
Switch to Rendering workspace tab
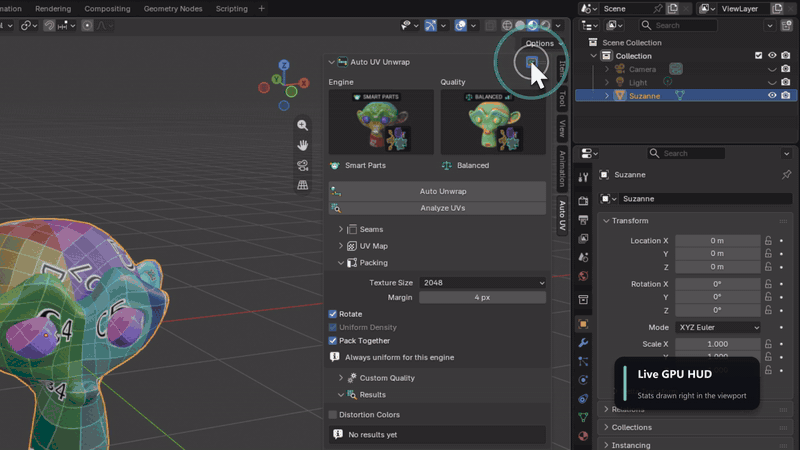(x=53, y=9)
